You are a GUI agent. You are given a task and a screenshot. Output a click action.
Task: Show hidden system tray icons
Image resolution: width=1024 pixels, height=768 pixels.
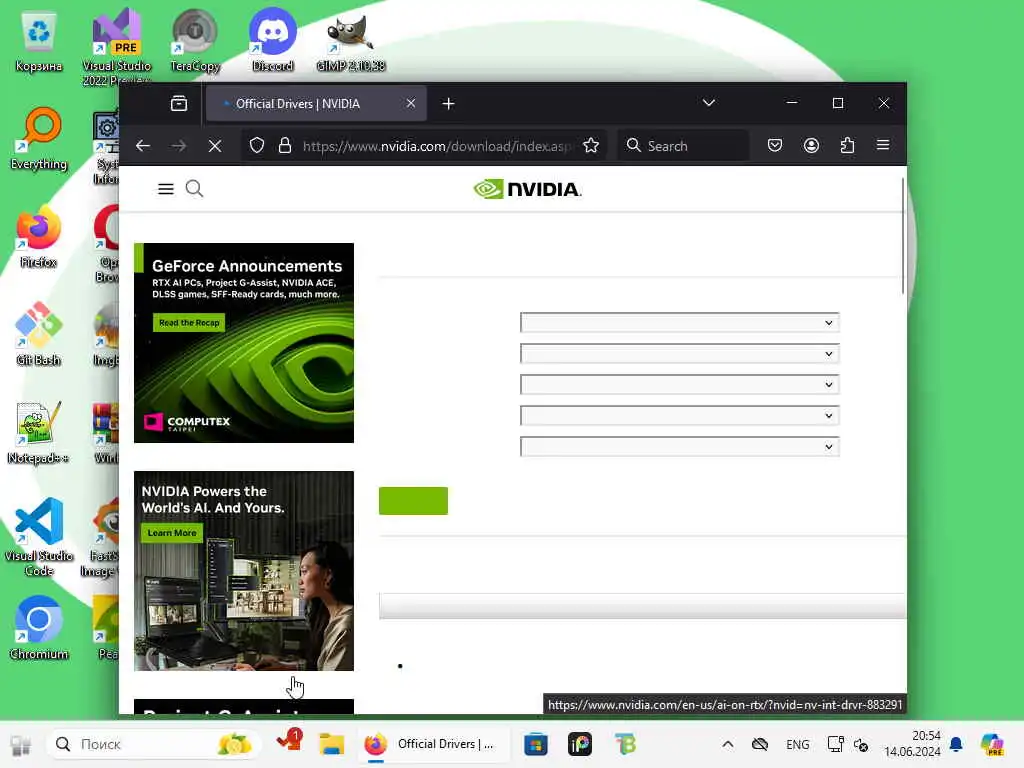pos(728,744)
